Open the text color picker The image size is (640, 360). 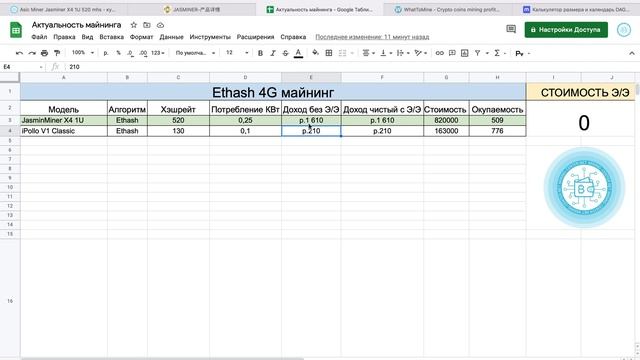point(298,53)
